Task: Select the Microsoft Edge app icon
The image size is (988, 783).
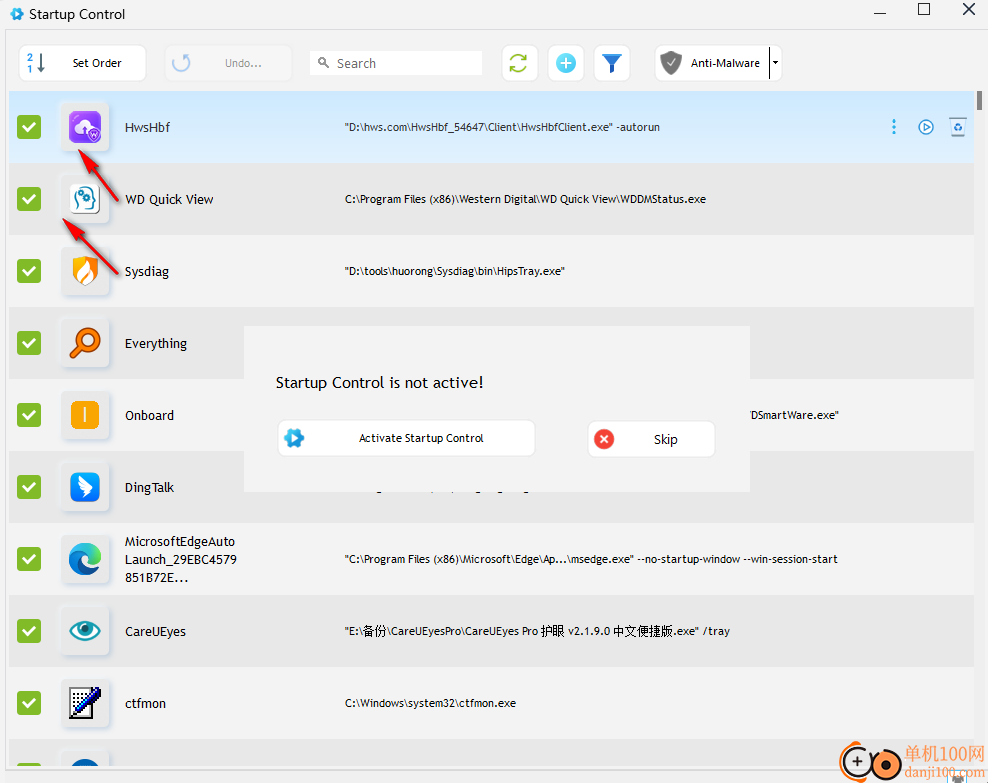Action: 85,559
